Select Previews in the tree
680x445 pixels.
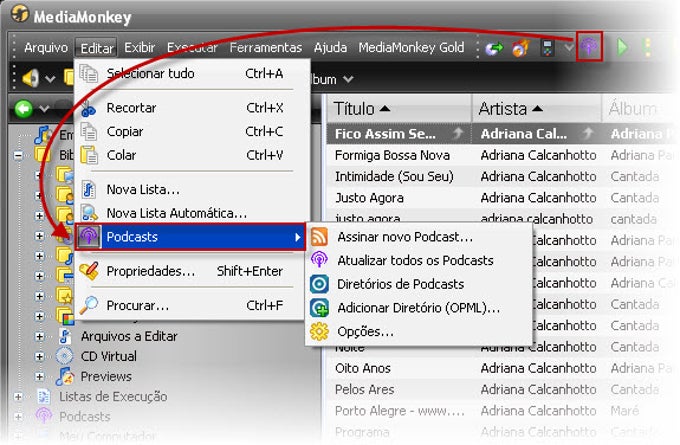[x=106, y=376]
